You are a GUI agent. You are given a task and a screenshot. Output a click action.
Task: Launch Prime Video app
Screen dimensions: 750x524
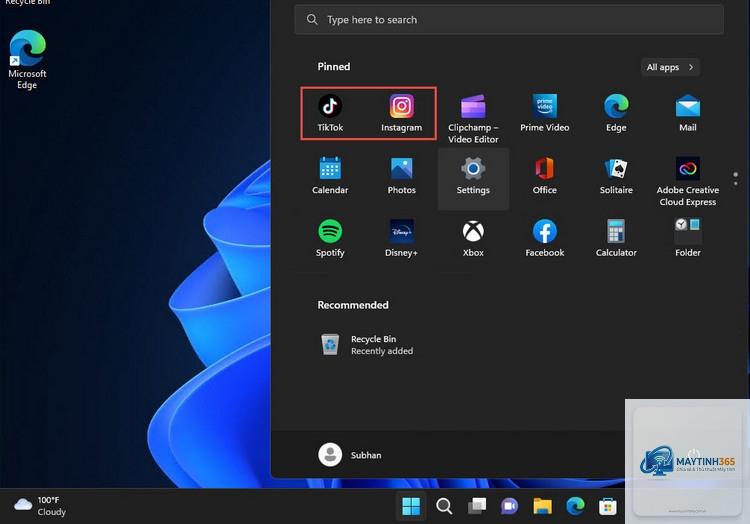point(544,113)
